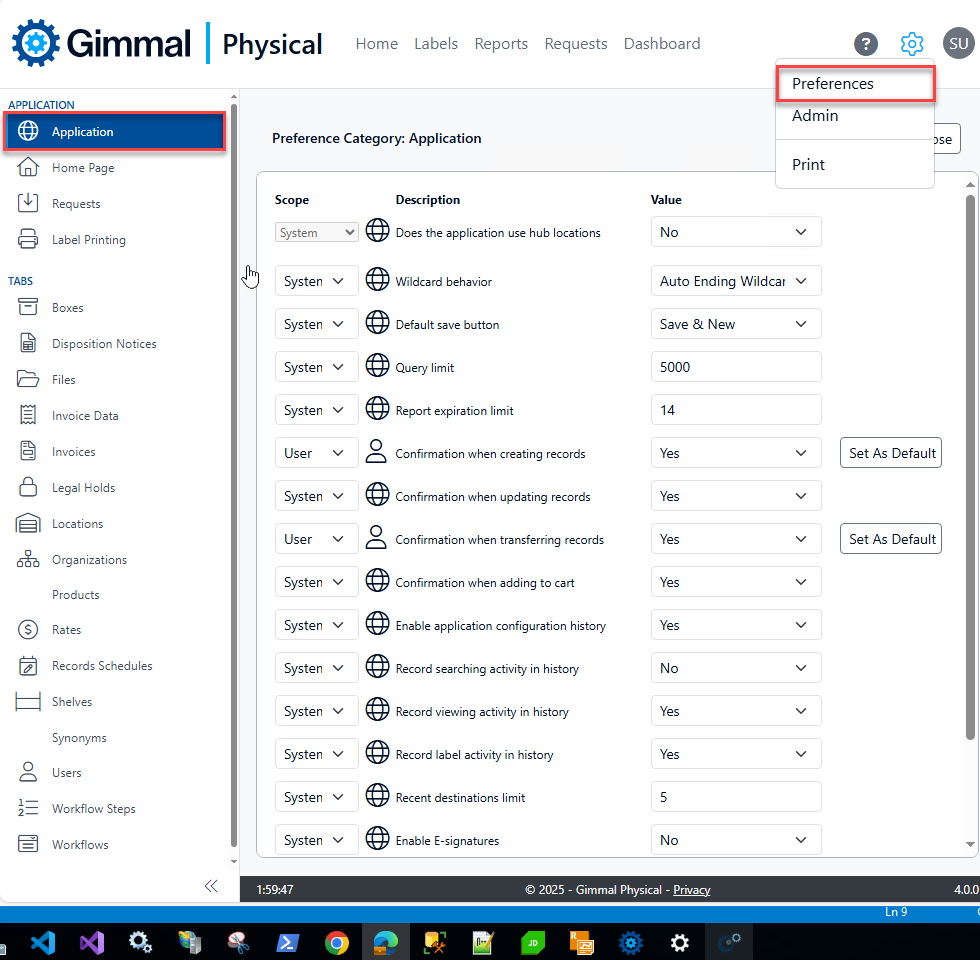Open the settings gear icon
The height and width of the screenshot is (960, 980).
point(911,44)
